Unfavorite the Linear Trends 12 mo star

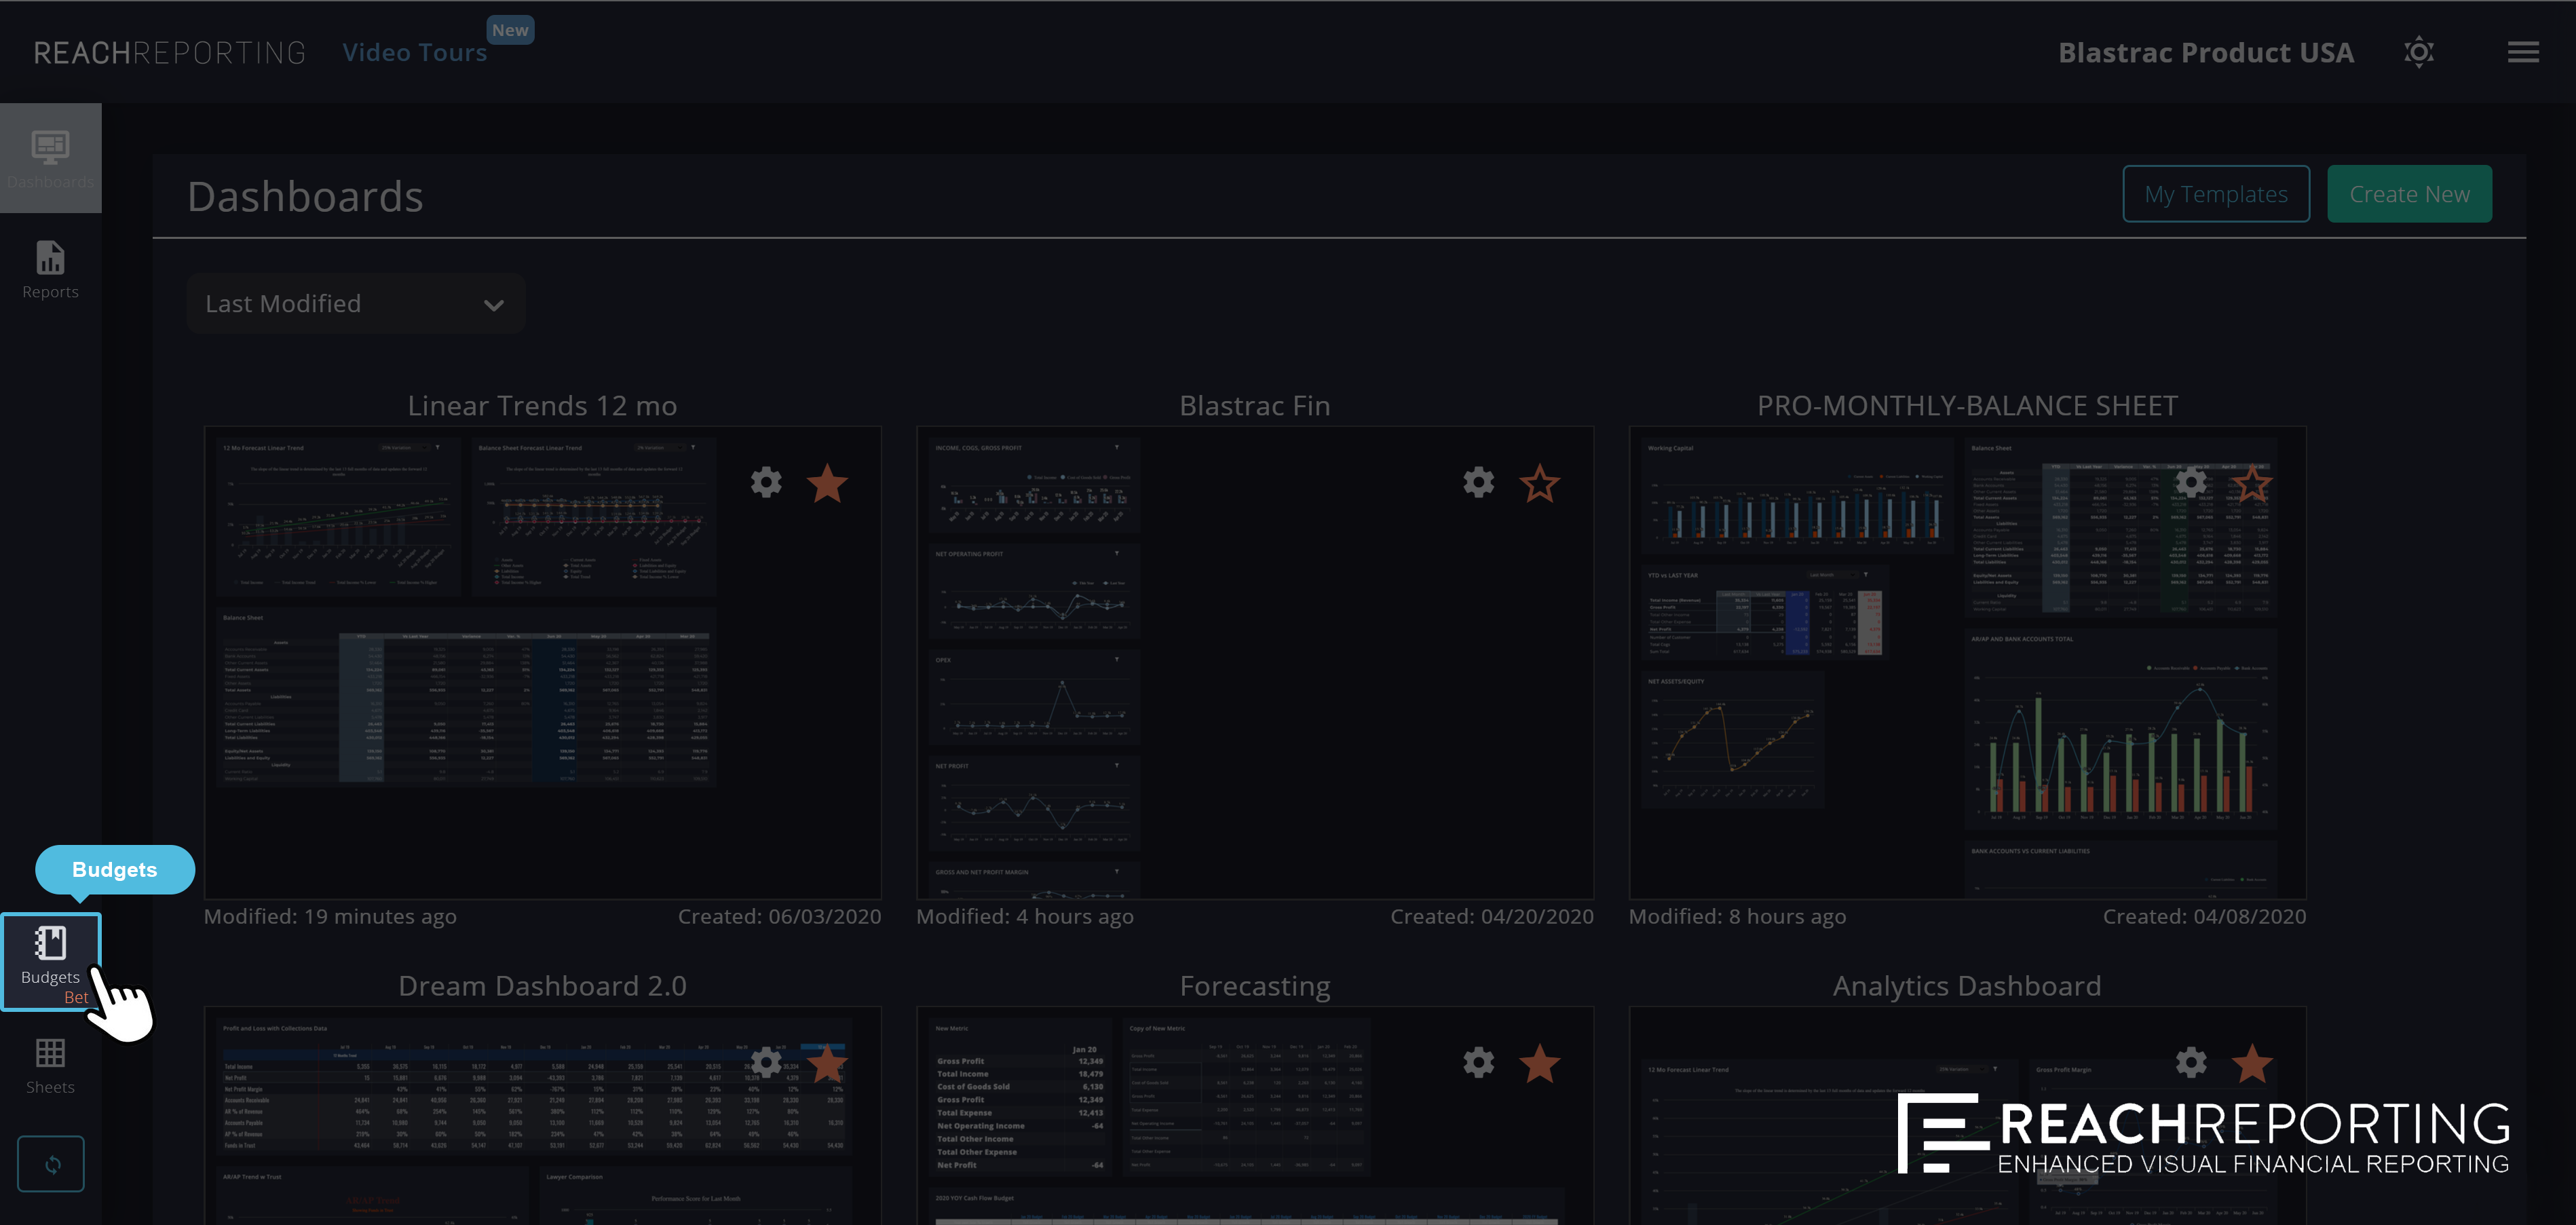(827, 484)
